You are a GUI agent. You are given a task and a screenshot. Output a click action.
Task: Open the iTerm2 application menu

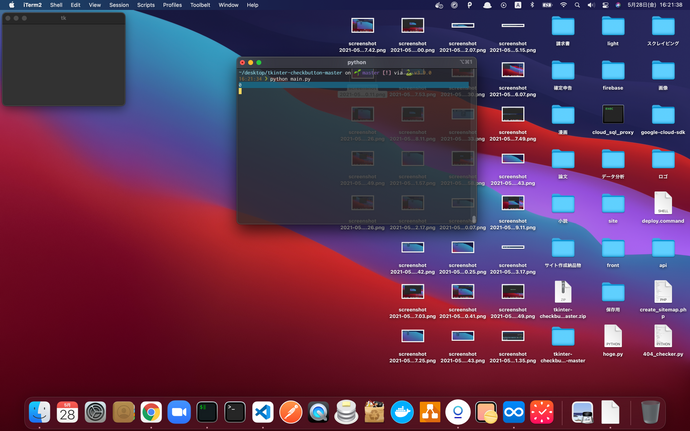[x=33, y=5]
